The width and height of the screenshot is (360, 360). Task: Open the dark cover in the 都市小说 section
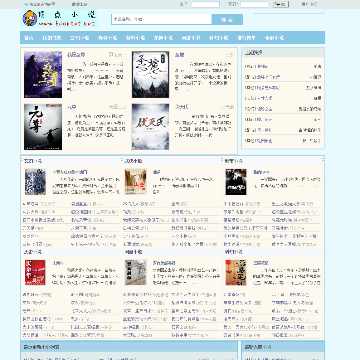click(236, 182)
